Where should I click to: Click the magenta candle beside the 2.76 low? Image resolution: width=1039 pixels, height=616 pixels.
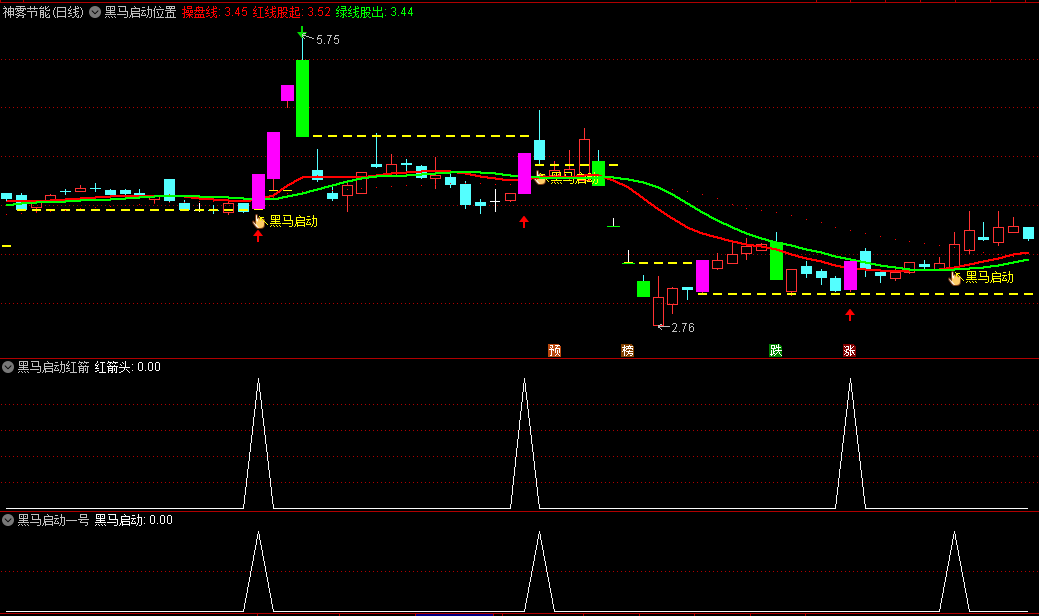point(702,276)
